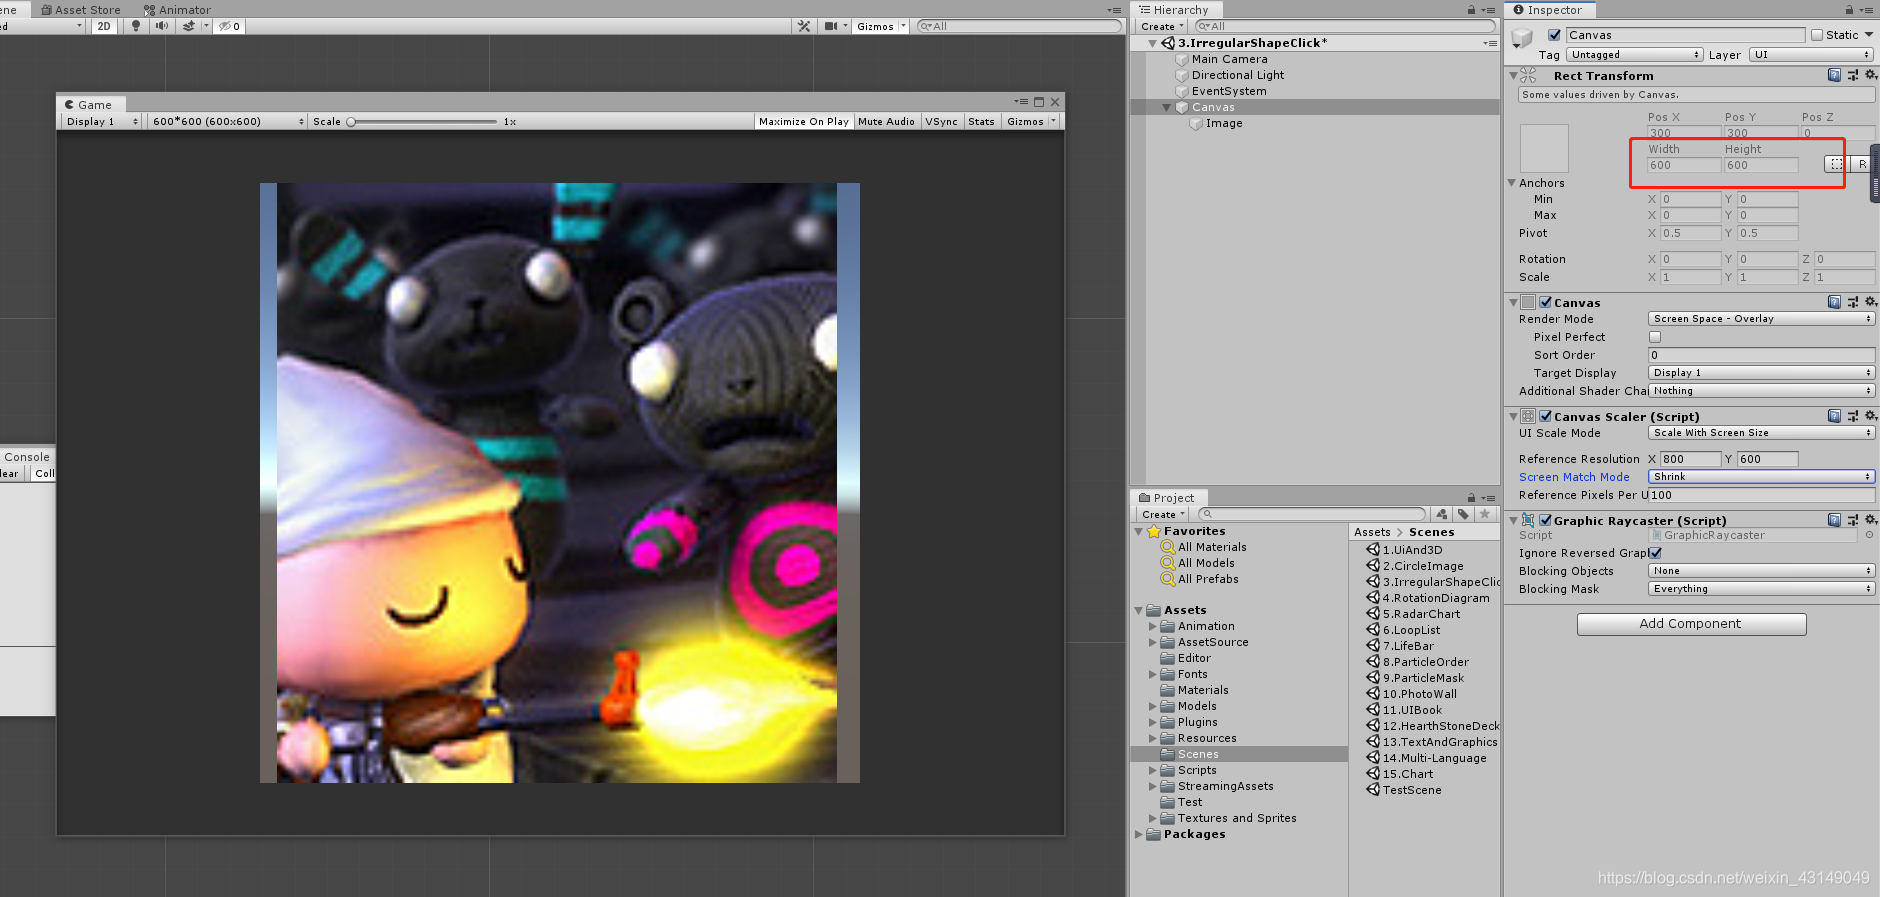
Task: Open Canvas Scaler gear settings menu
Action: [x=1870, y=416]
